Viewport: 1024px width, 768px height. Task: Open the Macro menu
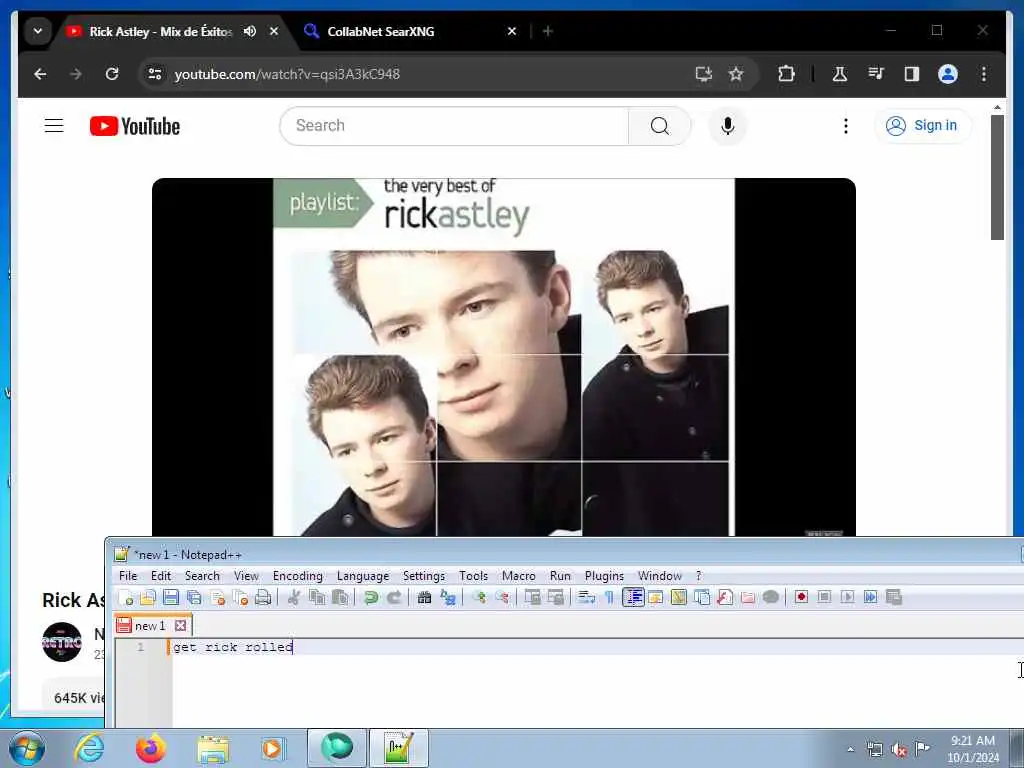pos(519,576)
